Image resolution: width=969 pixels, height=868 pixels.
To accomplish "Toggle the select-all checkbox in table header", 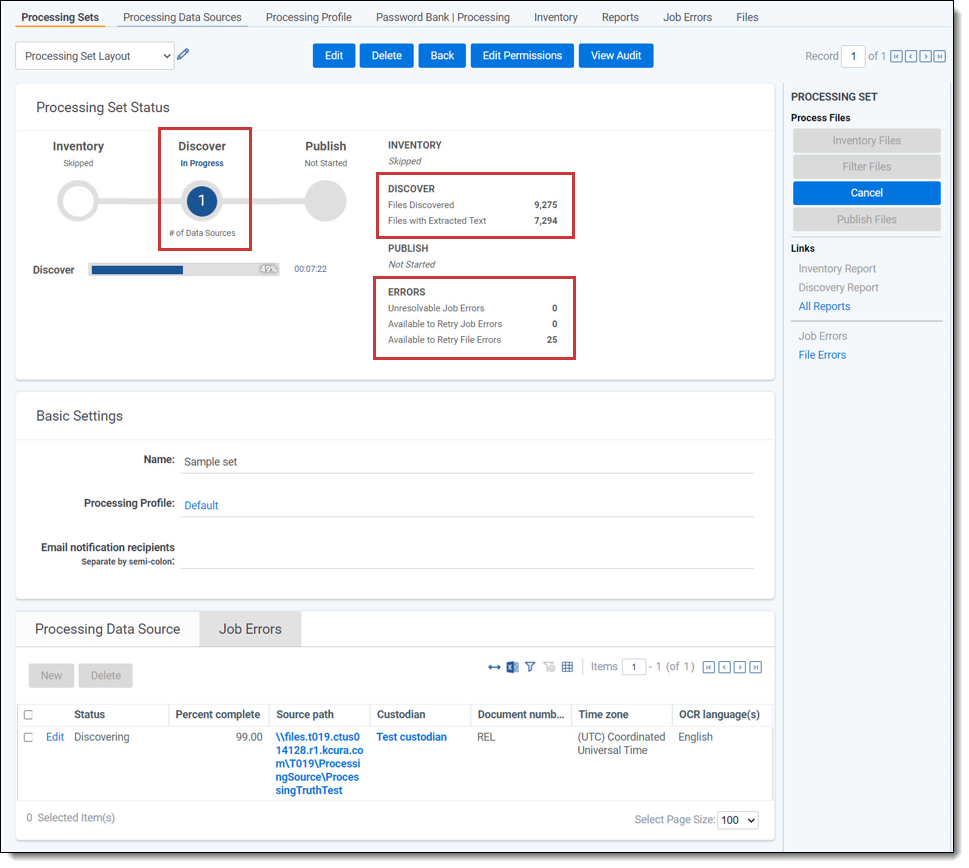I will 28,715.
